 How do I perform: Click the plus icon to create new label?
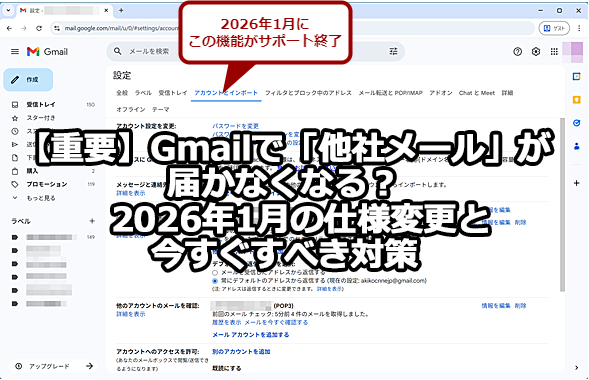(x=92, y=221)
